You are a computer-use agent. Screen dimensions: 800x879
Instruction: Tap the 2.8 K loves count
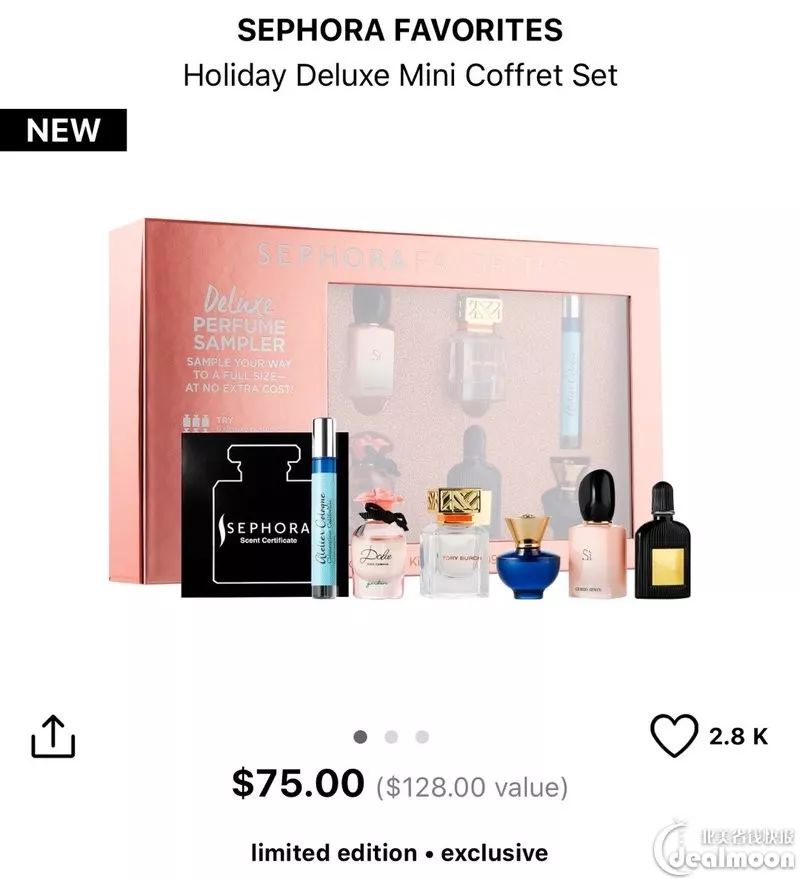[x=738, y=736]
